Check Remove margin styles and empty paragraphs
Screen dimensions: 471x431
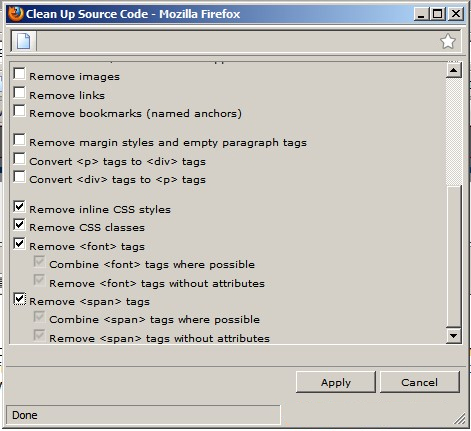(x=19, y=140)
